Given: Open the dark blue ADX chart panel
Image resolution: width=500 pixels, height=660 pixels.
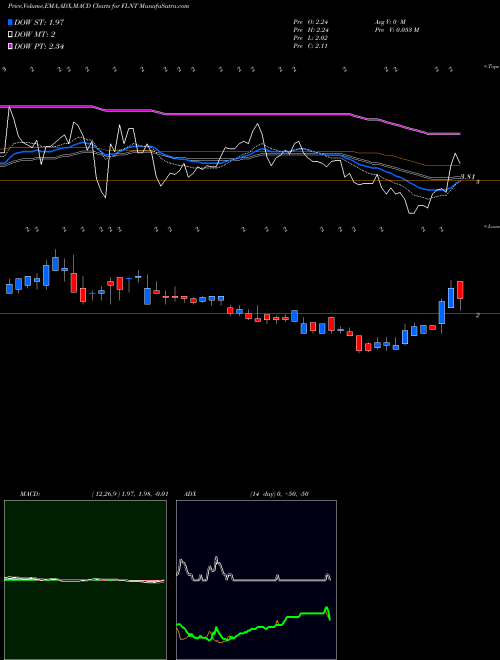Looking at the screenshot, I should (x=257, y=580).
